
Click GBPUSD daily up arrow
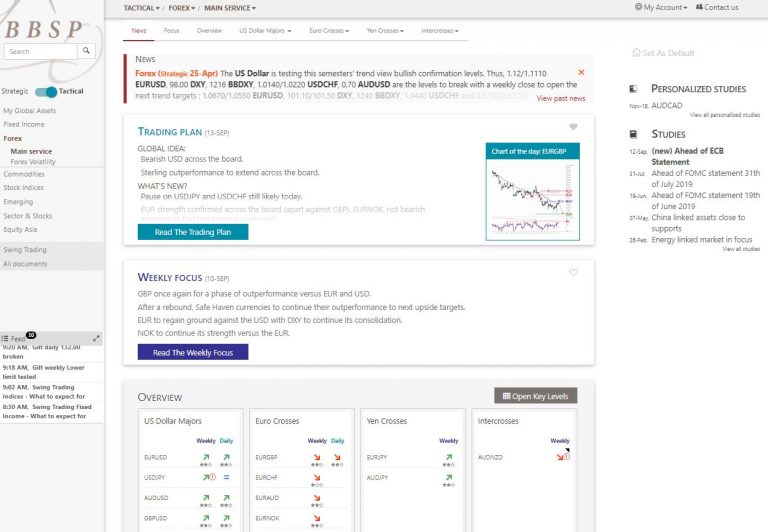click(226, 517)
